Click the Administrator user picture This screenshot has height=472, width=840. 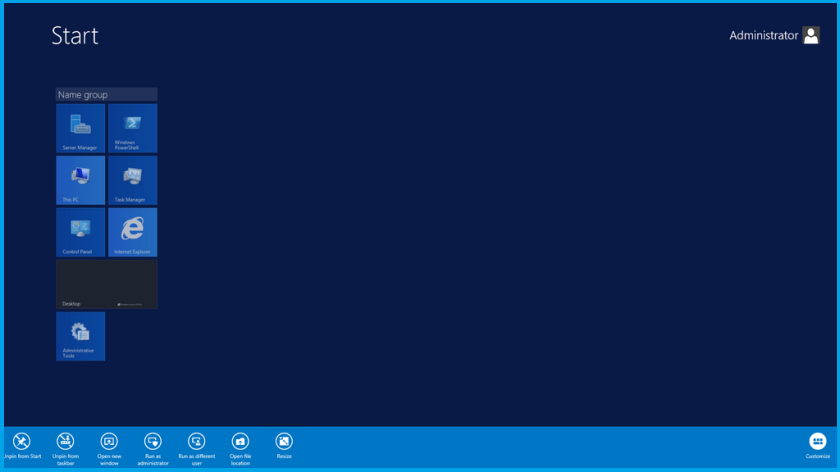pos(811,35)
